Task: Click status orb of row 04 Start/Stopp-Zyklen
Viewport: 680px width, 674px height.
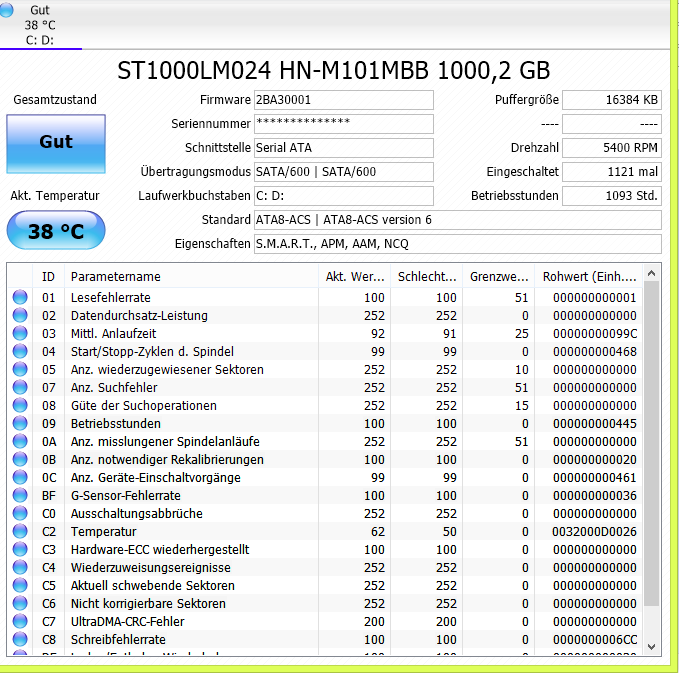Action: (x=20, y=351)
